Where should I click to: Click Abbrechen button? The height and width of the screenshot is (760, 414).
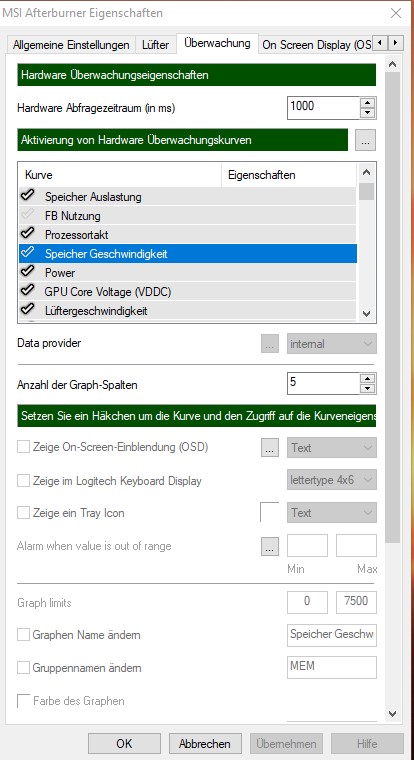pyautogui.click(x=205, y=743)
